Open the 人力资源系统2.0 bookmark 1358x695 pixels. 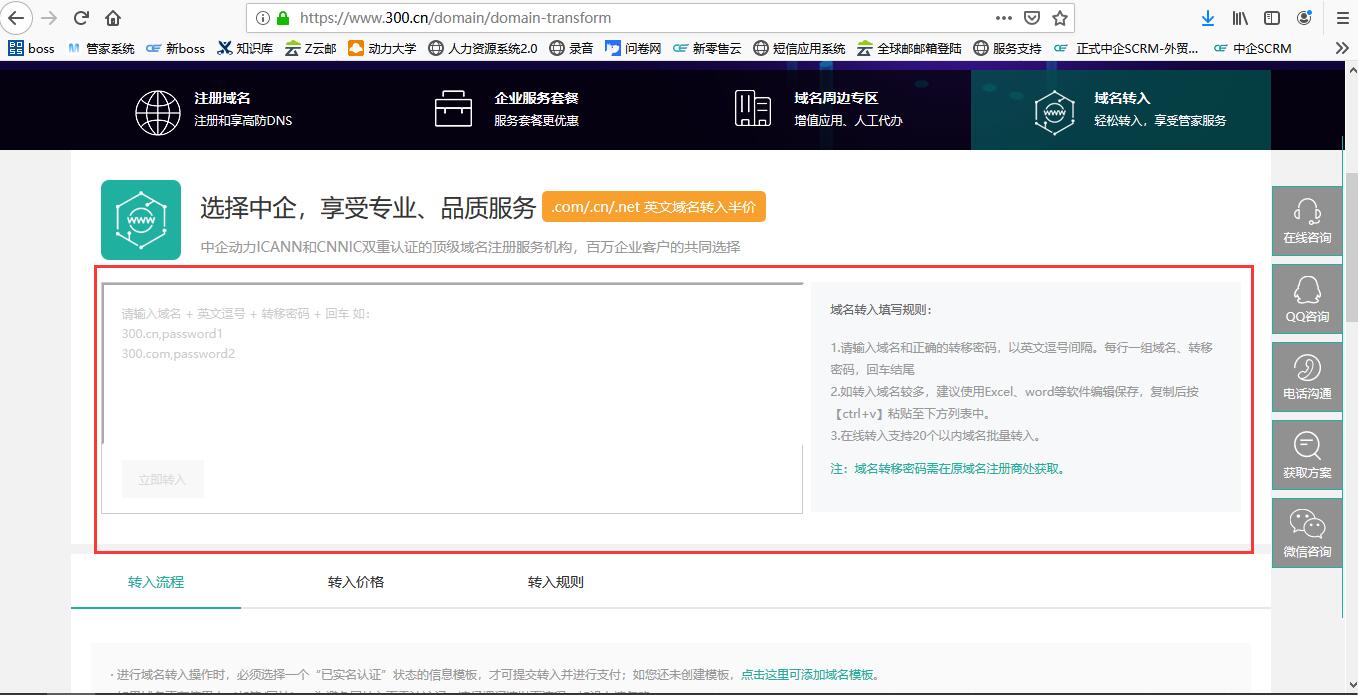(482, 48)
